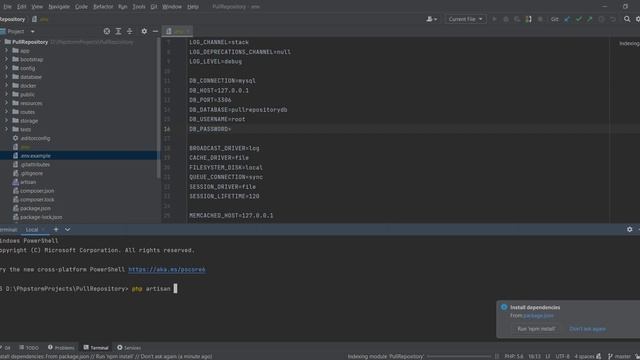Open terminal panel settings gear

coord(629,230)
